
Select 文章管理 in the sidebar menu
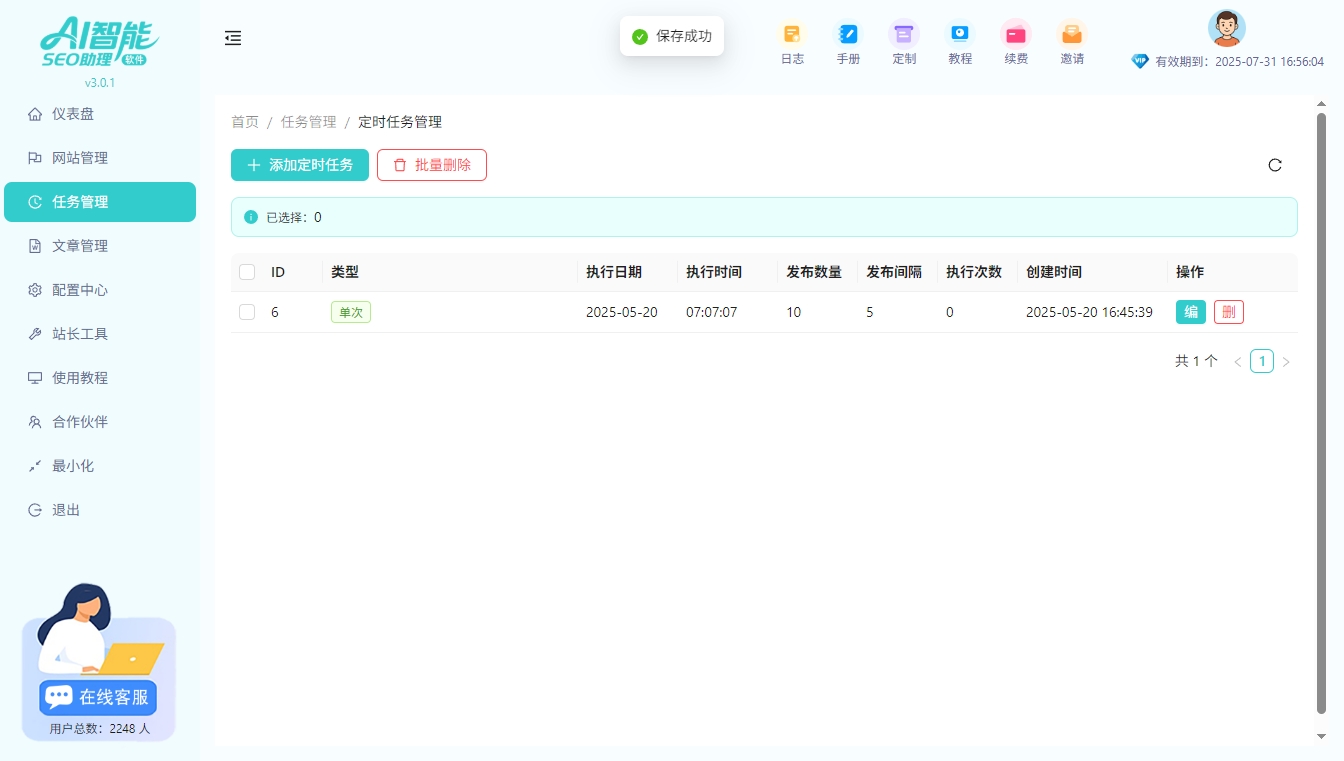pos(80,246)
